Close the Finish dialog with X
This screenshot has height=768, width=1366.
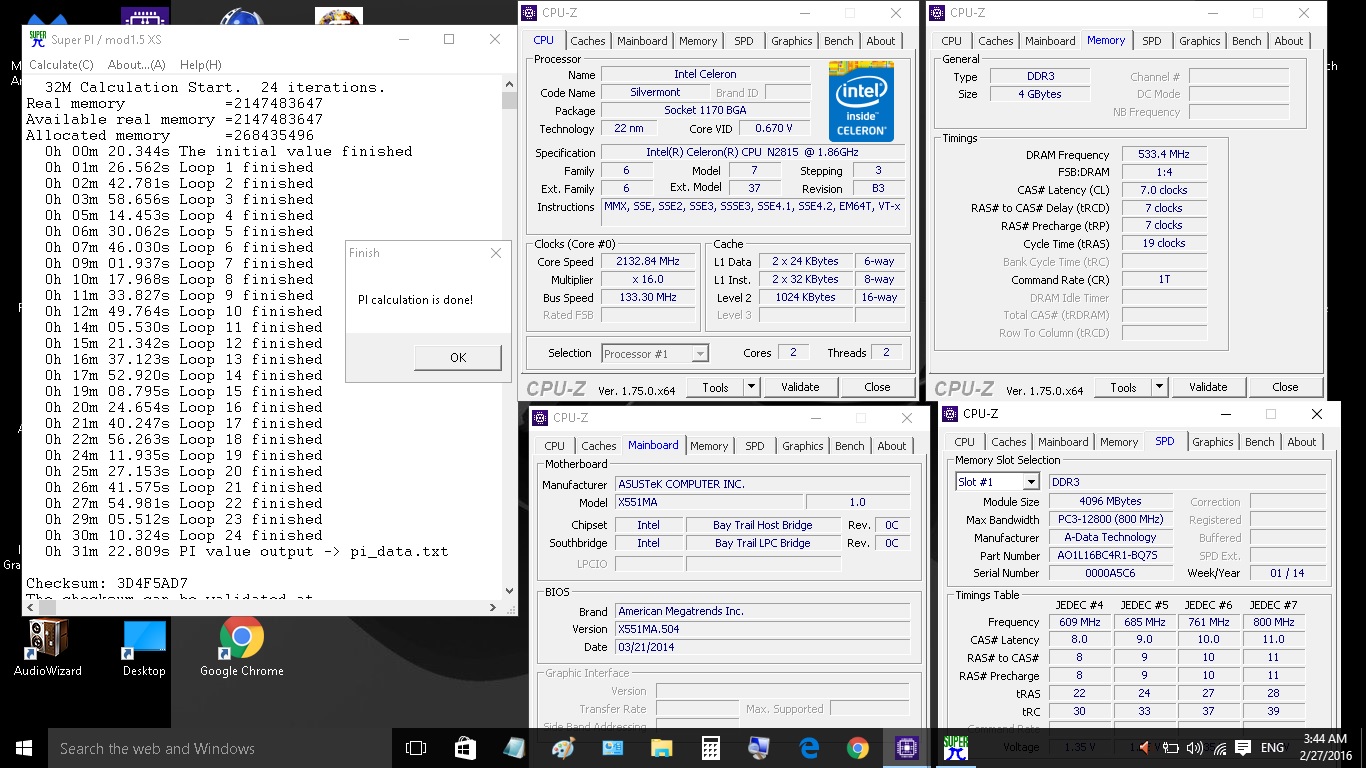pos(496,253)
